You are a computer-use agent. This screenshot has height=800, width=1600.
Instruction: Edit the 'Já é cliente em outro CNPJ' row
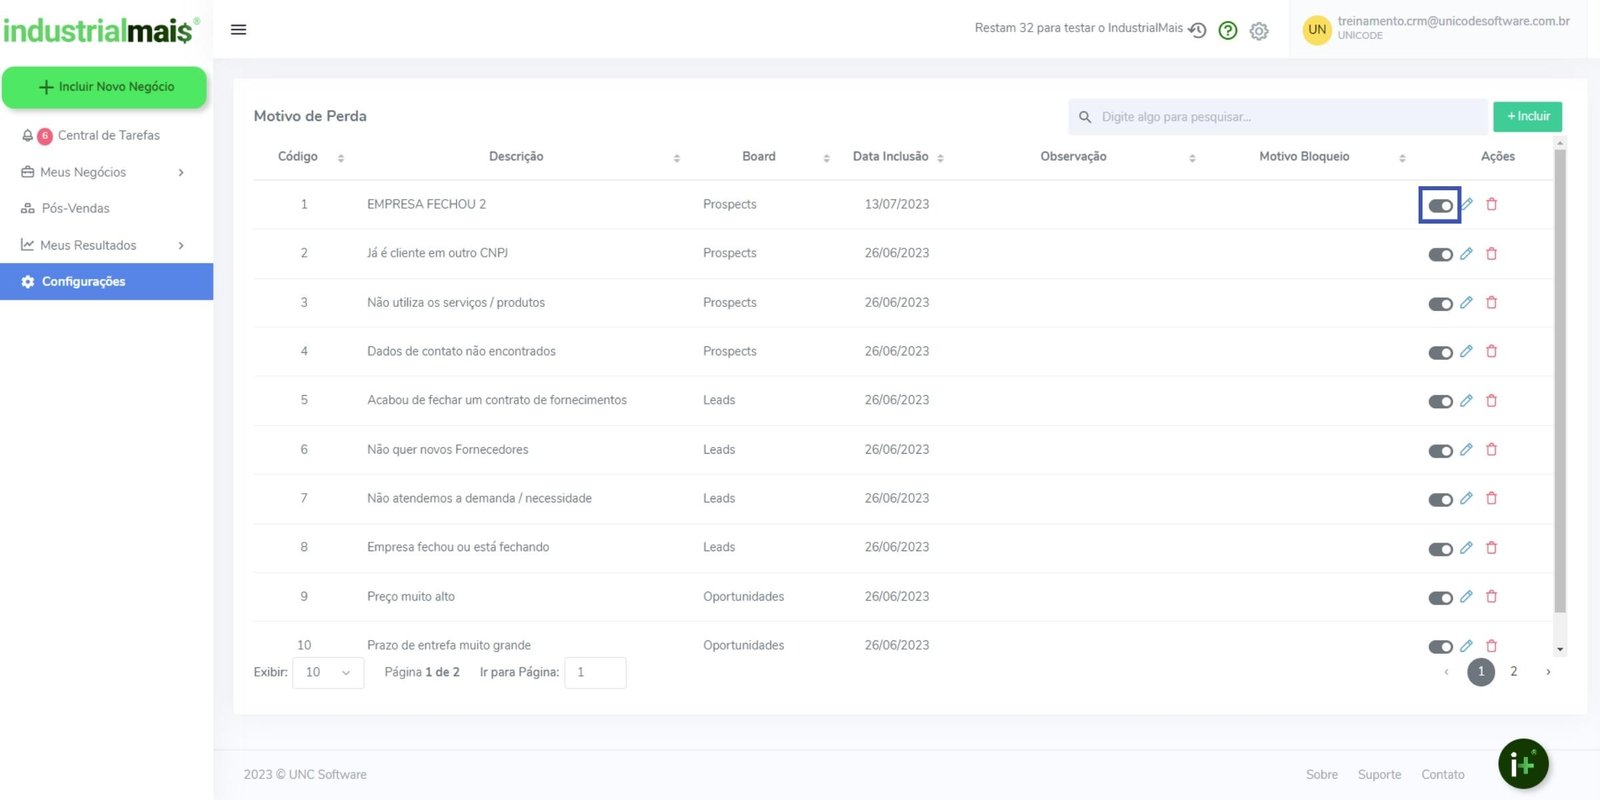pos(1466,254)
